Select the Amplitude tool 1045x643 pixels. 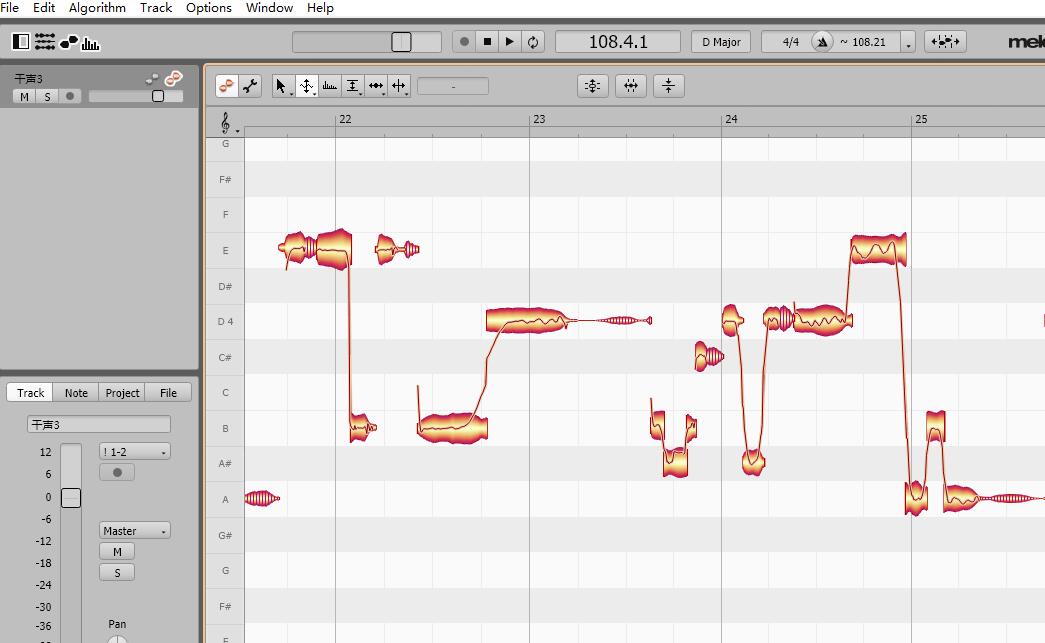point(353,86)
